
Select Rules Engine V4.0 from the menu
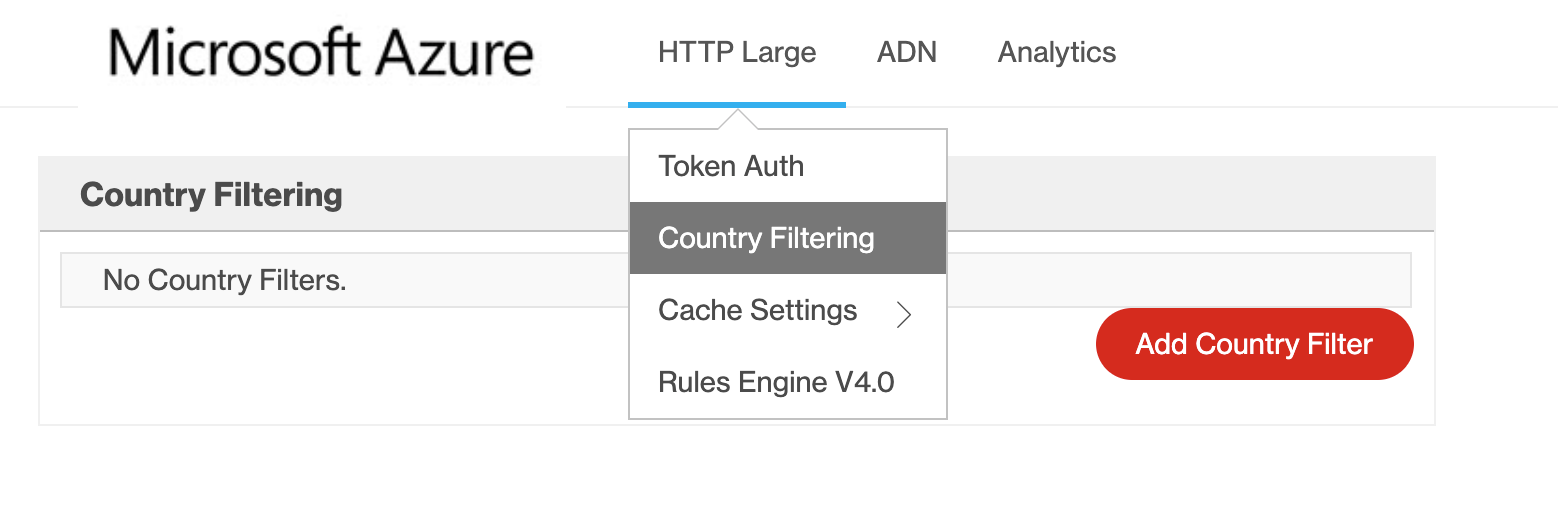pyautogui.click(x=788, y=382)
